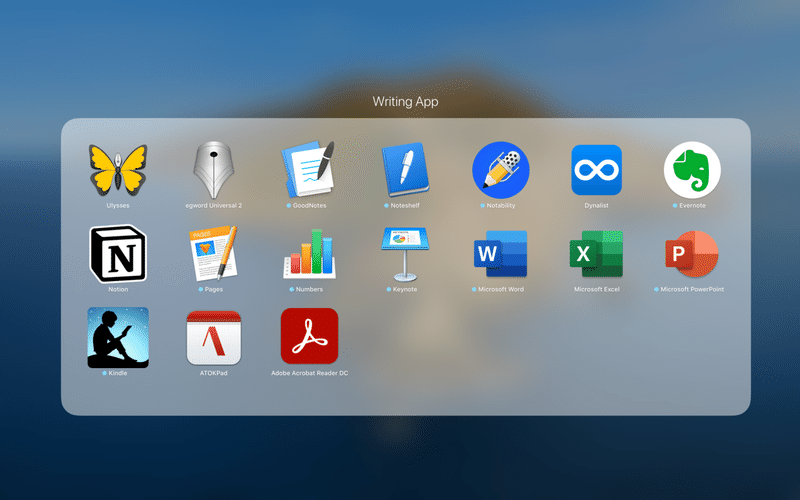Click the Notion name label
The image size is (800, 500).
coord(118,289)
